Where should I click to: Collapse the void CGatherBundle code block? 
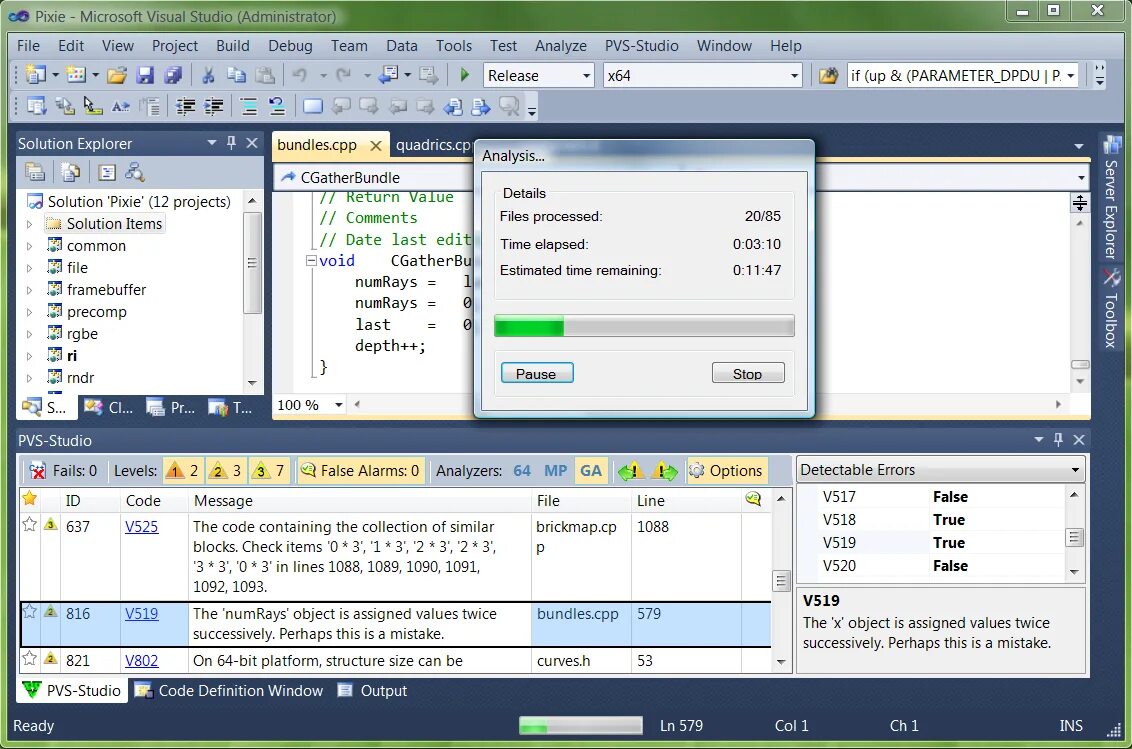[x=311, y=261]
